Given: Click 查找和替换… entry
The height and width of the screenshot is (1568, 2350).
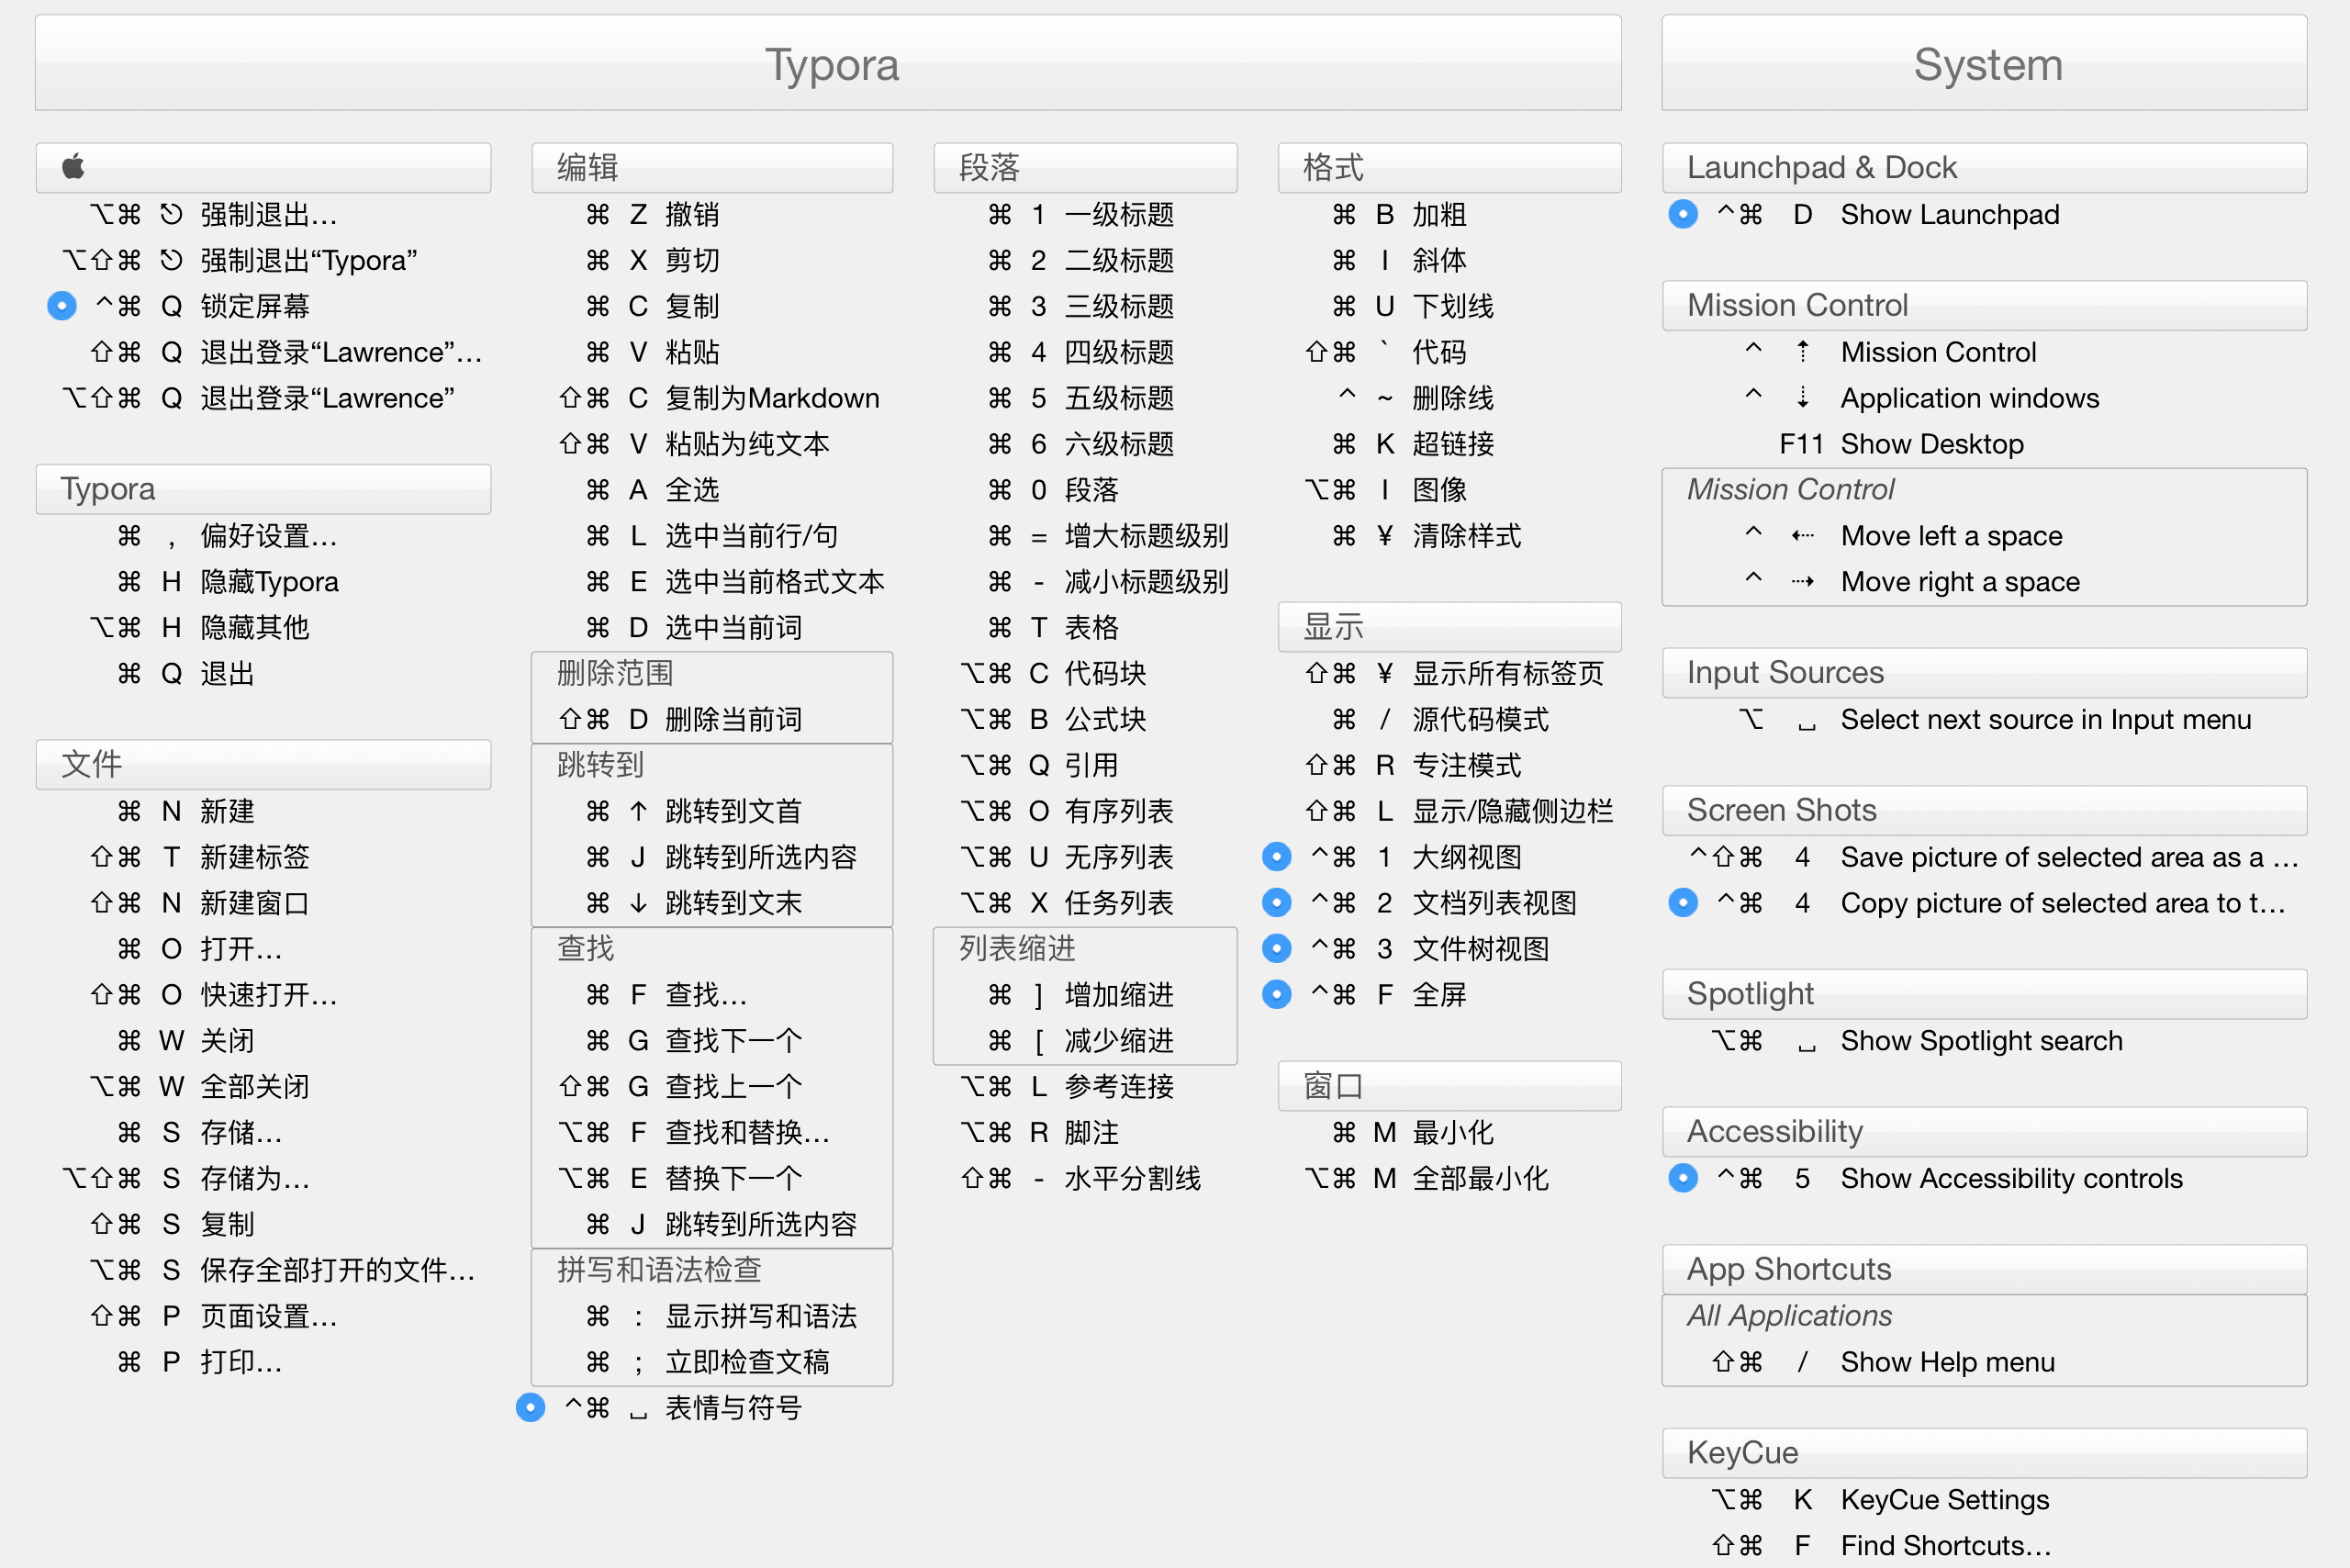Looking at the screenshot, I should (x=694, y=1132).
